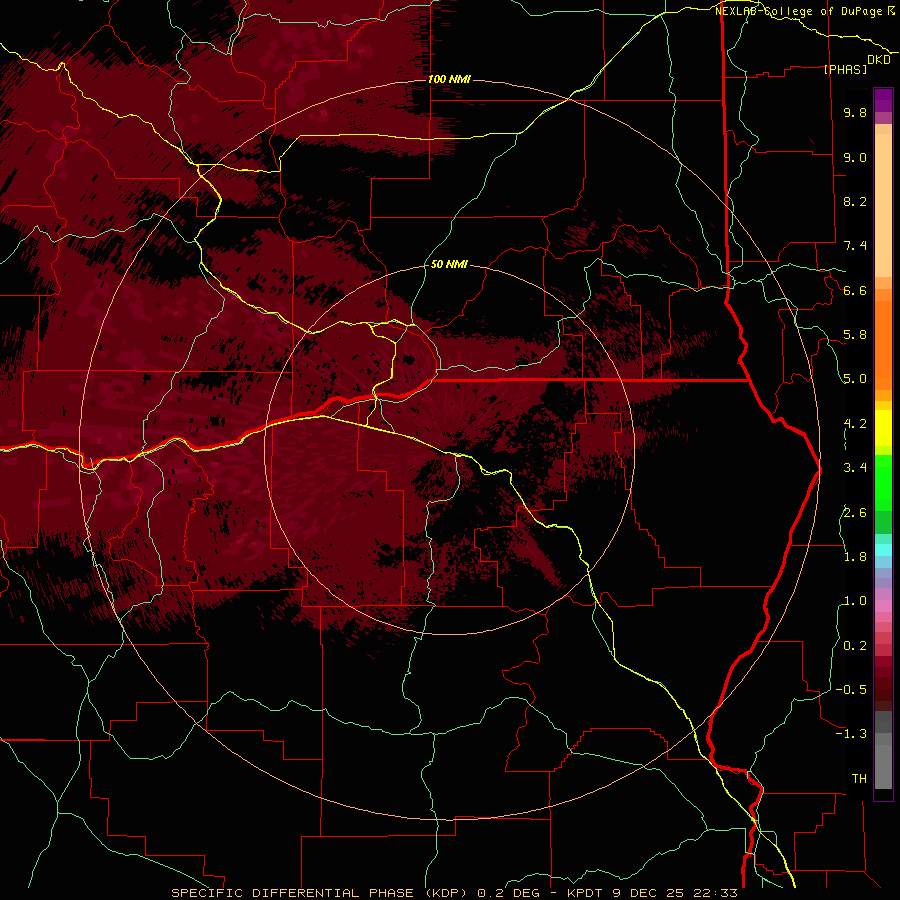Viewport: 900px width, 900px height.
Task: Click the 0.2 DEG elevation text in caption
Action: pyautogui.click(x=509, y=893)
